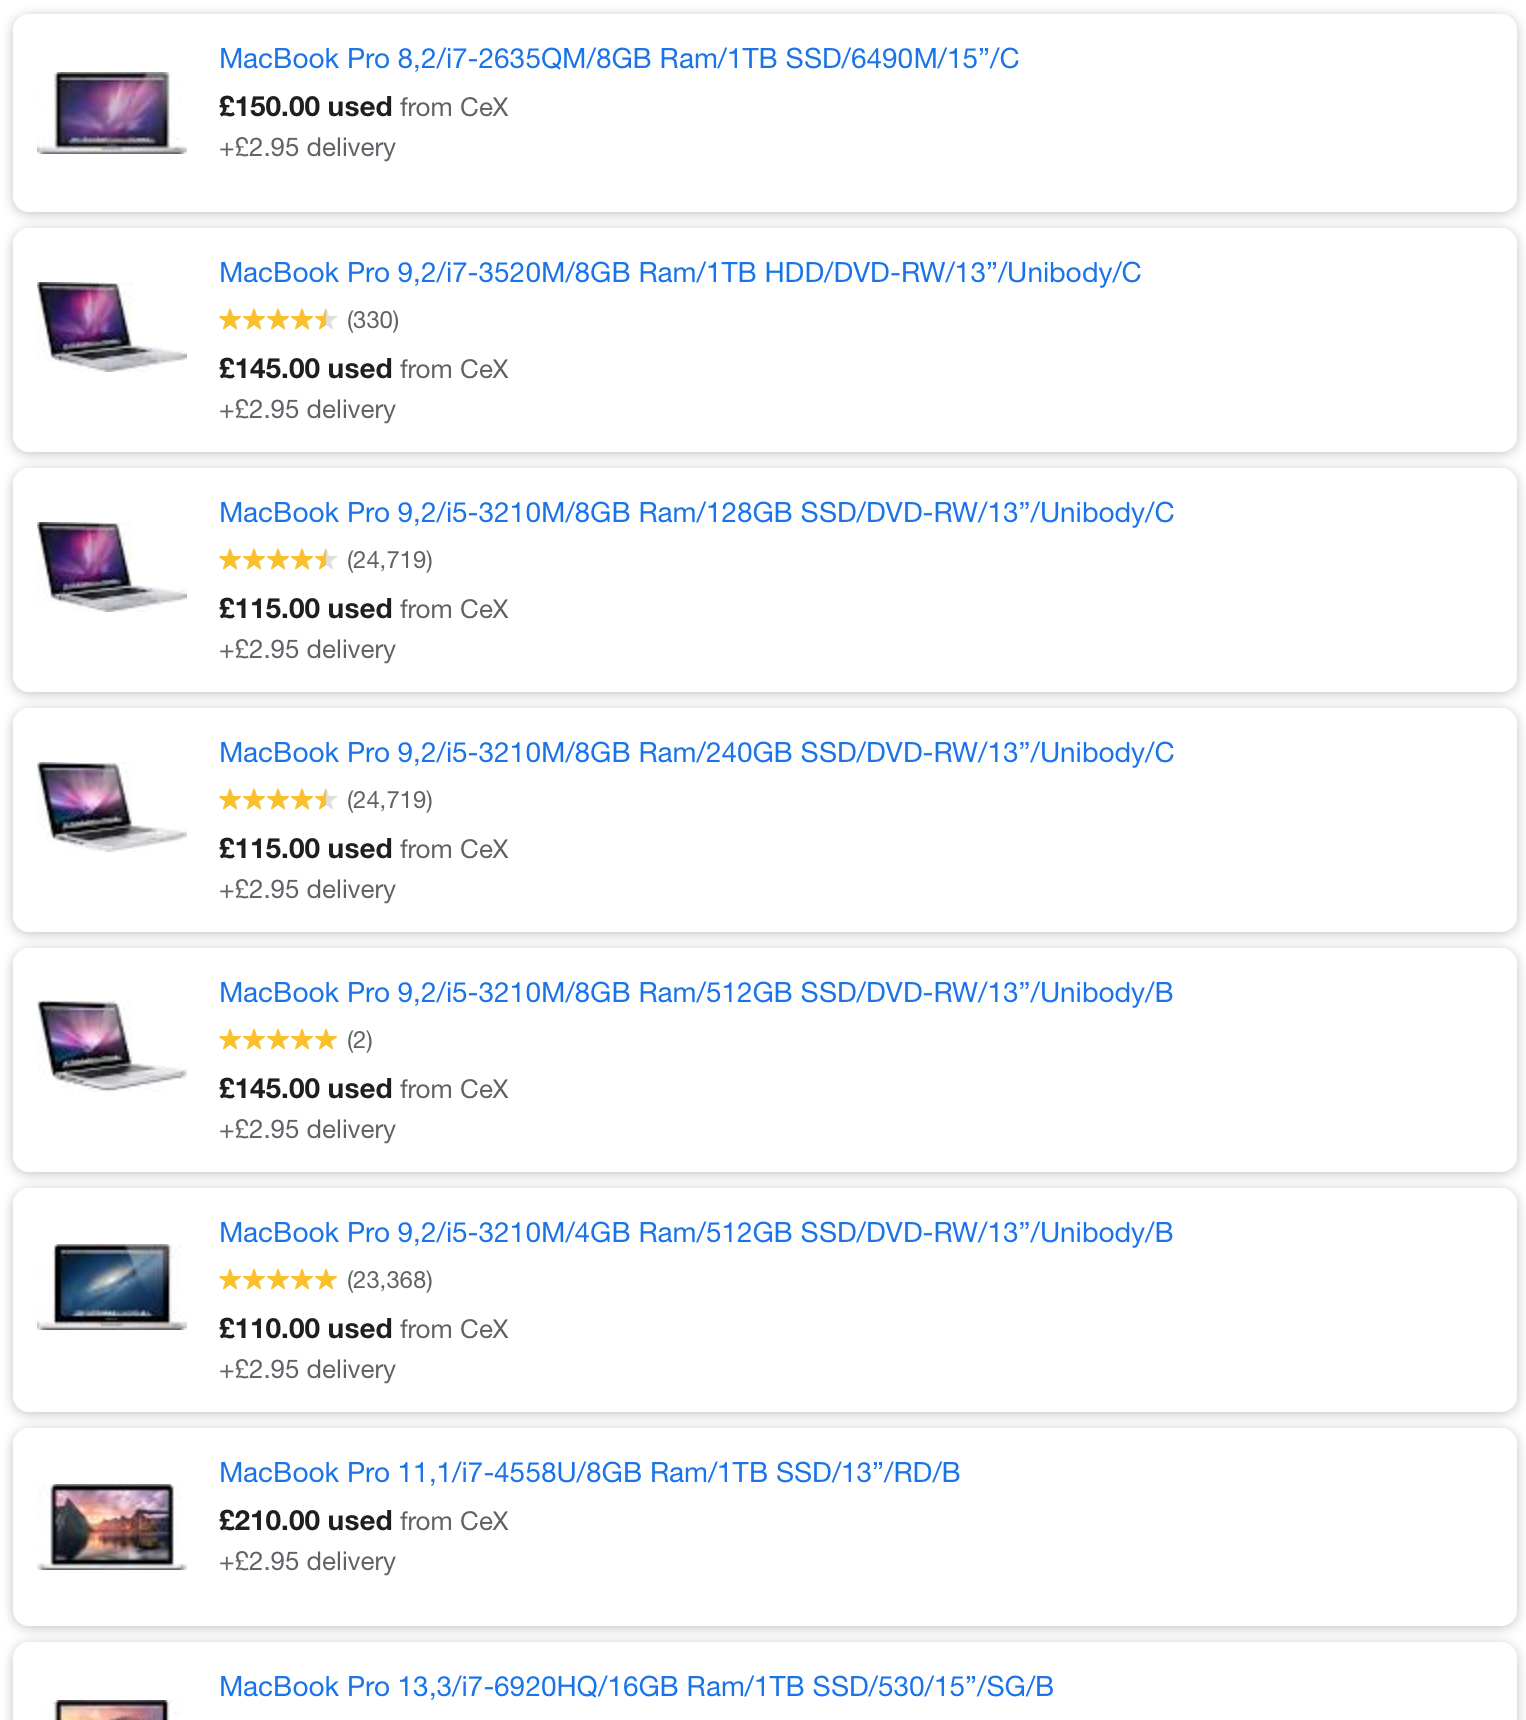Screen dimensions: 1526x1720
Task: Open MacBook Pro 9,2 i7-3520M 1TB HDD link
Action: click(x=680, y=273)
